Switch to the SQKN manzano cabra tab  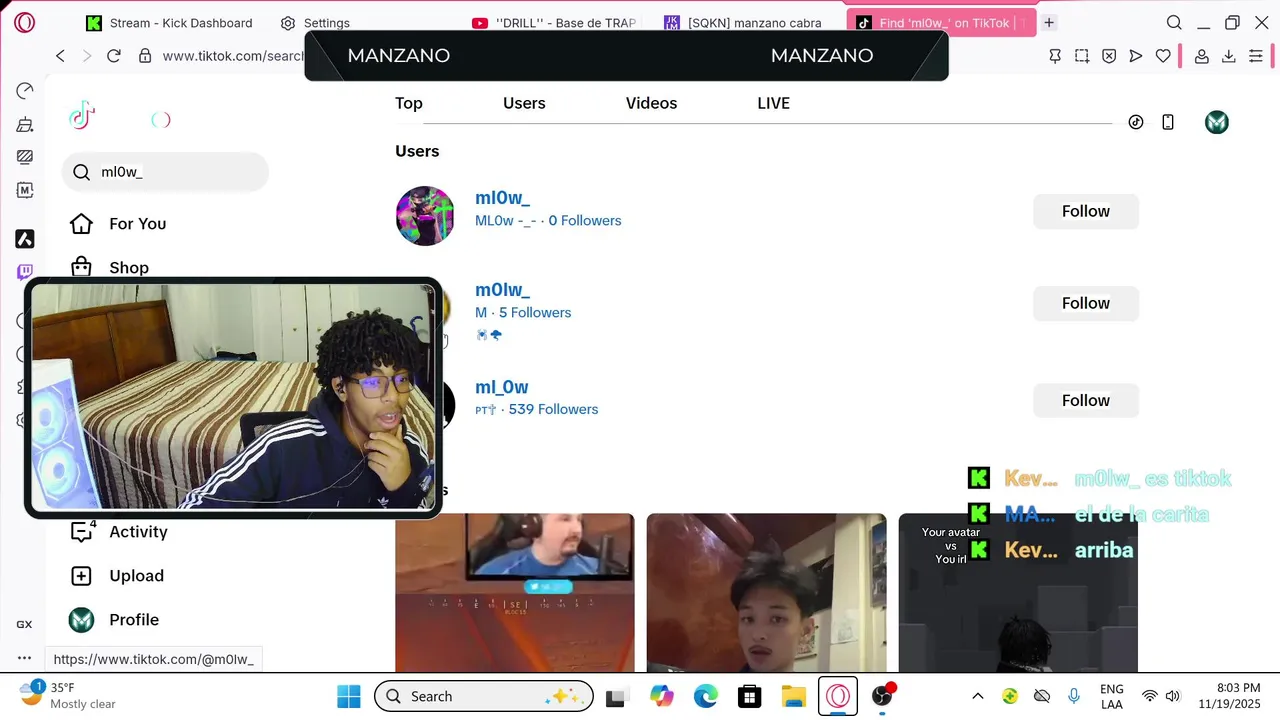(x=745, y=22)
